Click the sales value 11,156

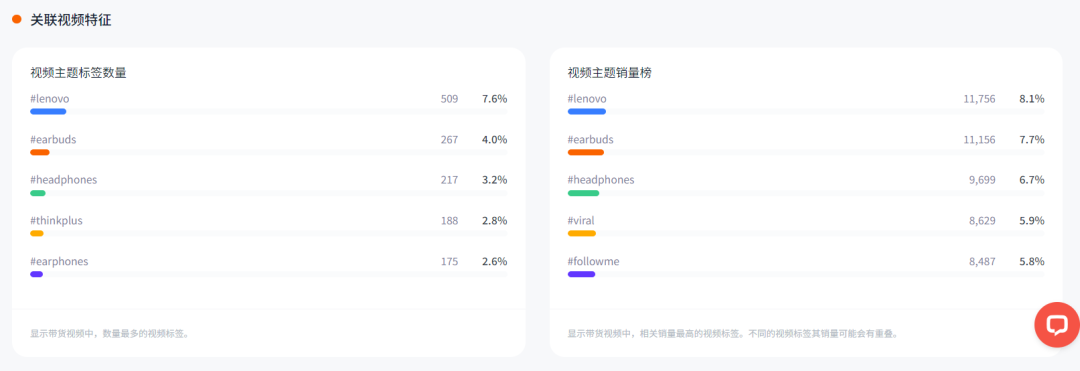tap(979, 140)
